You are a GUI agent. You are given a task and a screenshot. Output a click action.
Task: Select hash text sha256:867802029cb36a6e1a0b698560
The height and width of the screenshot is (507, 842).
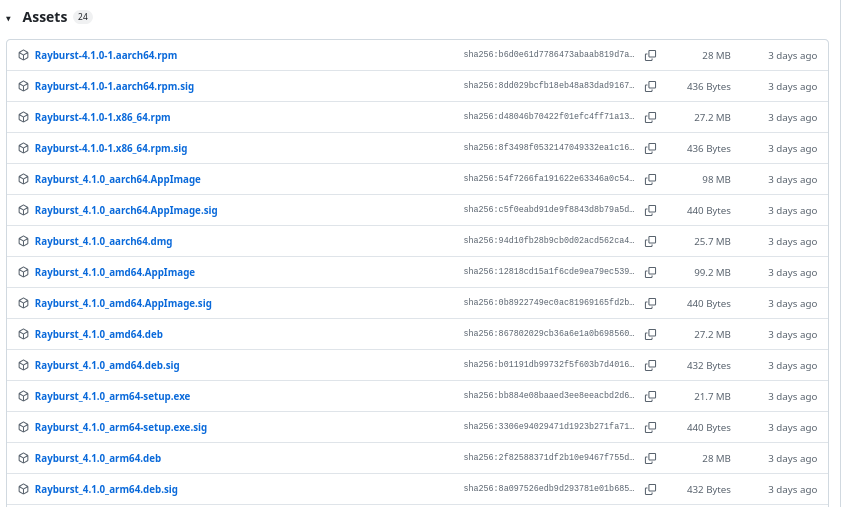pyautogui.click(x=549, y=333)
